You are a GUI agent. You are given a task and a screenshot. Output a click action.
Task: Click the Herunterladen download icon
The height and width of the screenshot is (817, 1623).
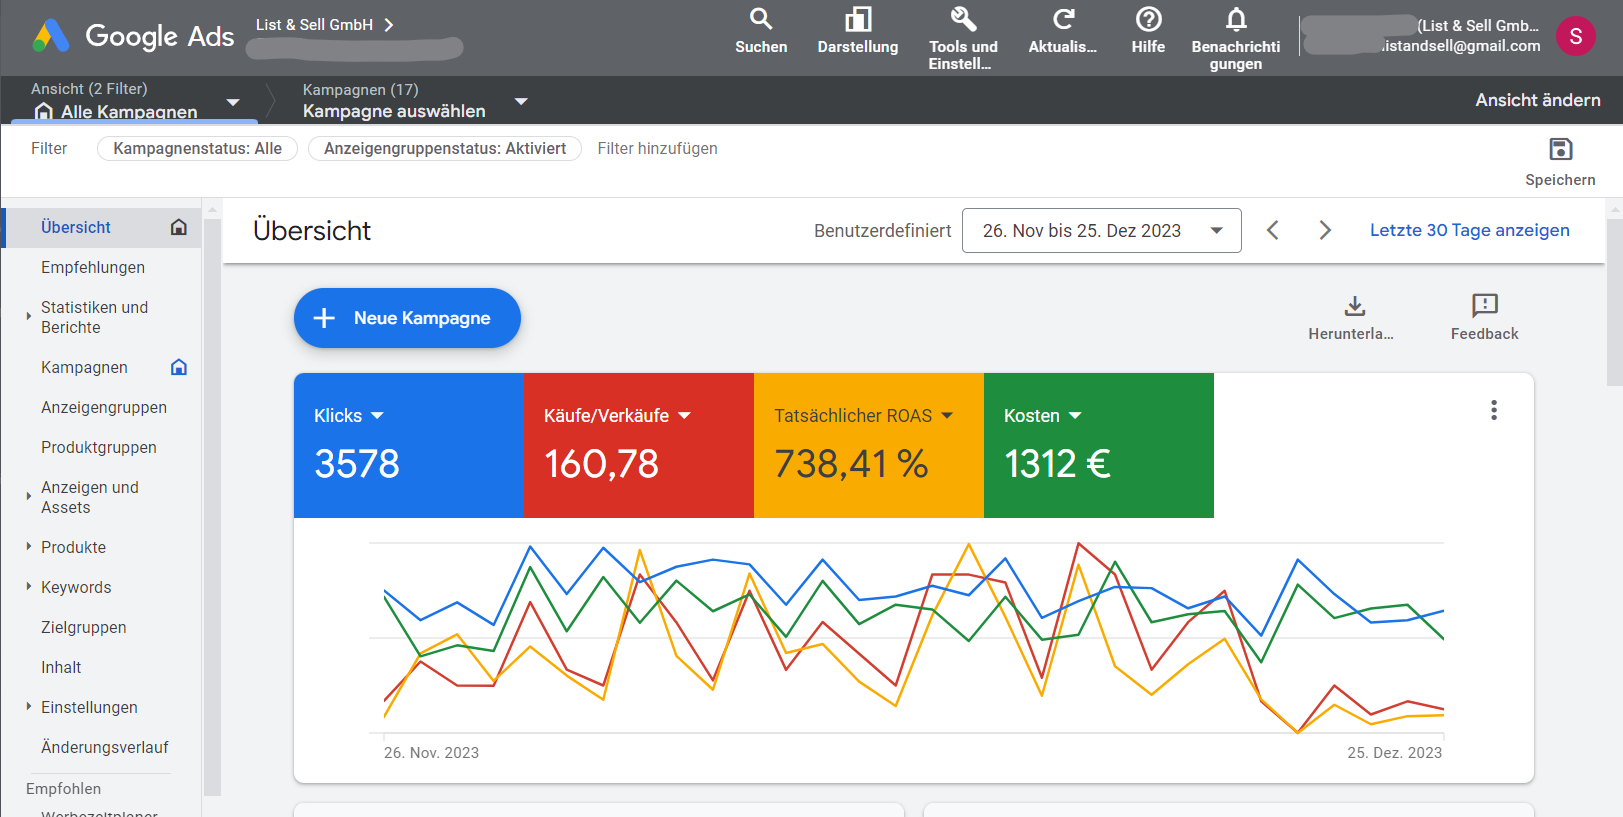(x=1355, y=305)
